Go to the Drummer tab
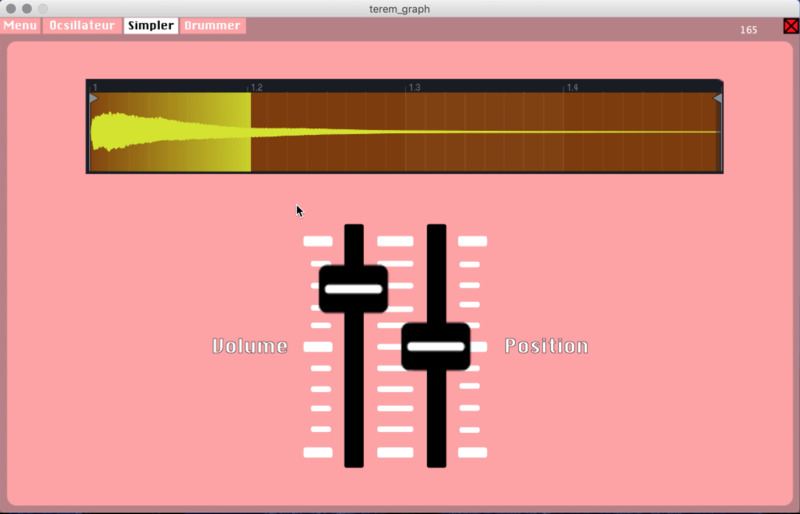The image size is (800, 514). pyautogui.click(x=212, y=26)
